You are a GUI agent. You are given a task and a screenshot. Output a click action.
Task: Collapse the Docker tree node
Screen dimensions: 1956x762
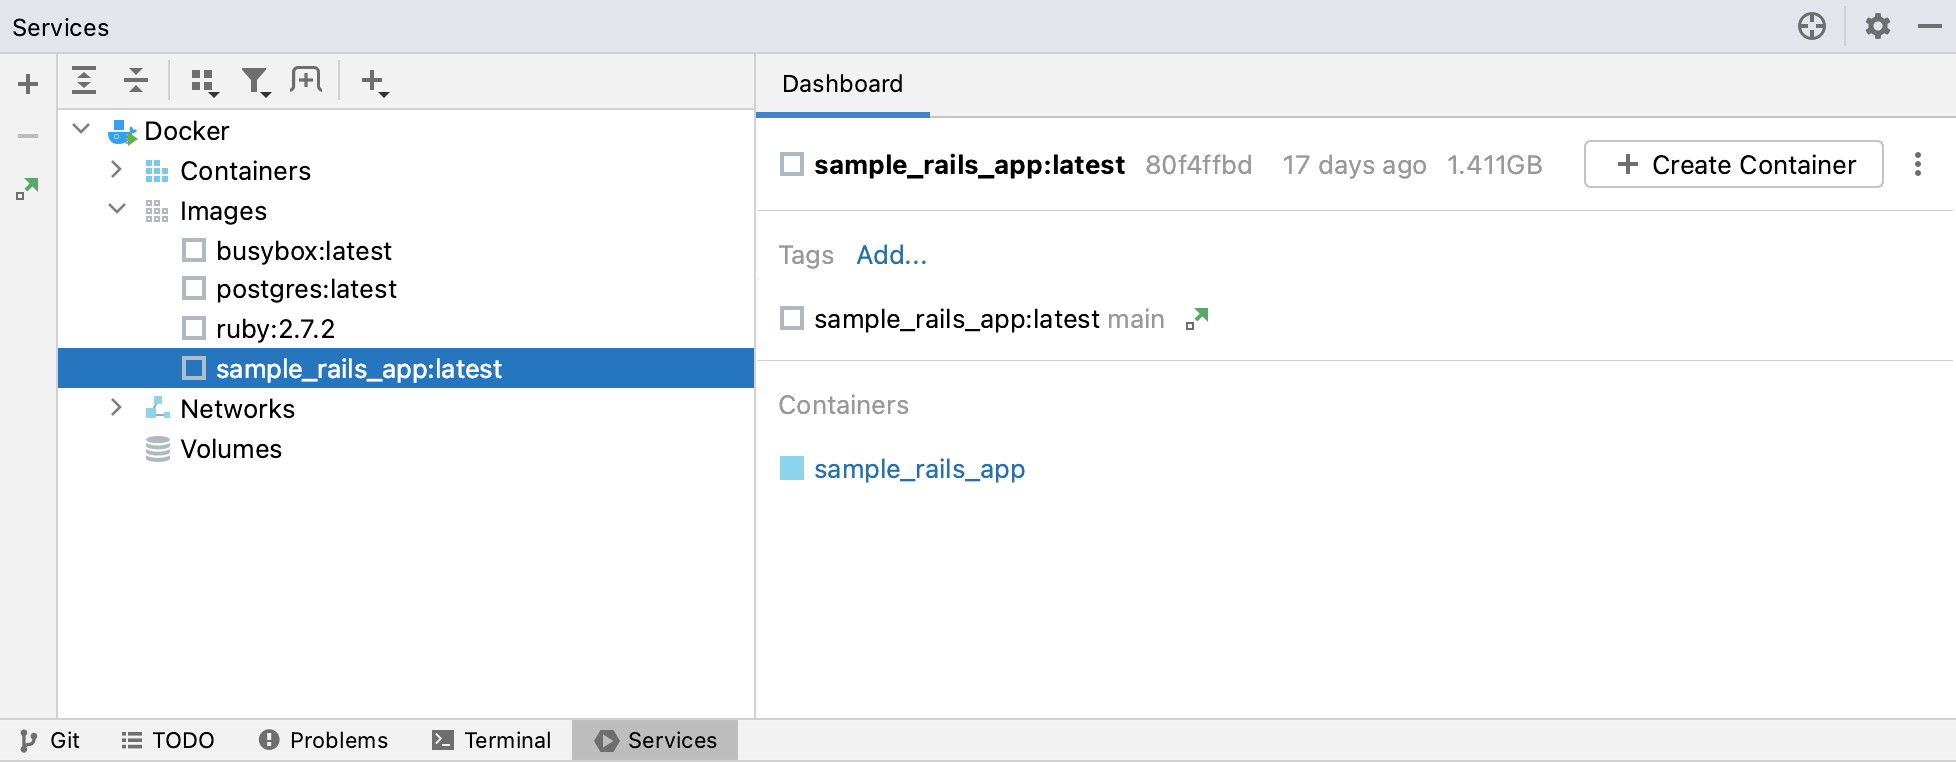82,130
